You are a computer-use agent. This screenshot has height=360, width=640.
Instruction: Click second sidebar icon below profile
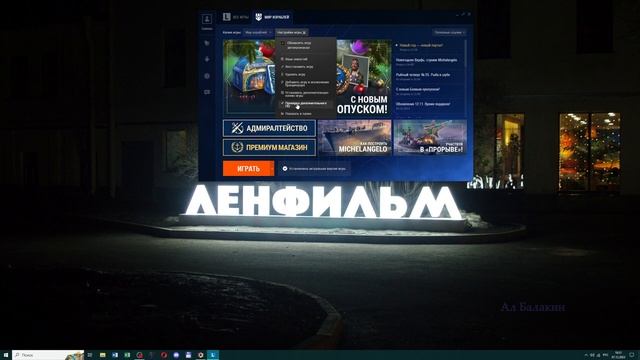(x=207, y=59)
